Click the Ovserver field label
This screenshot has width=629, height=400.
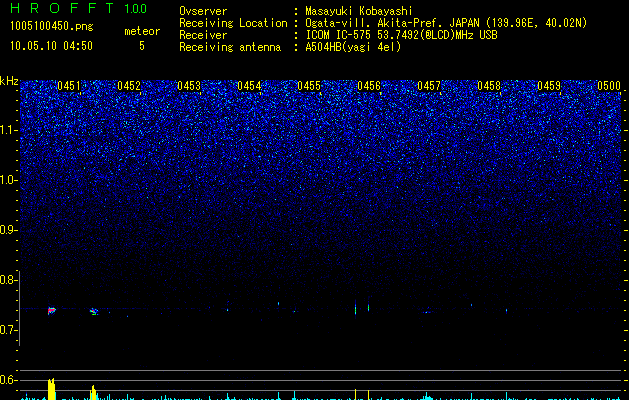click(203, 11)
